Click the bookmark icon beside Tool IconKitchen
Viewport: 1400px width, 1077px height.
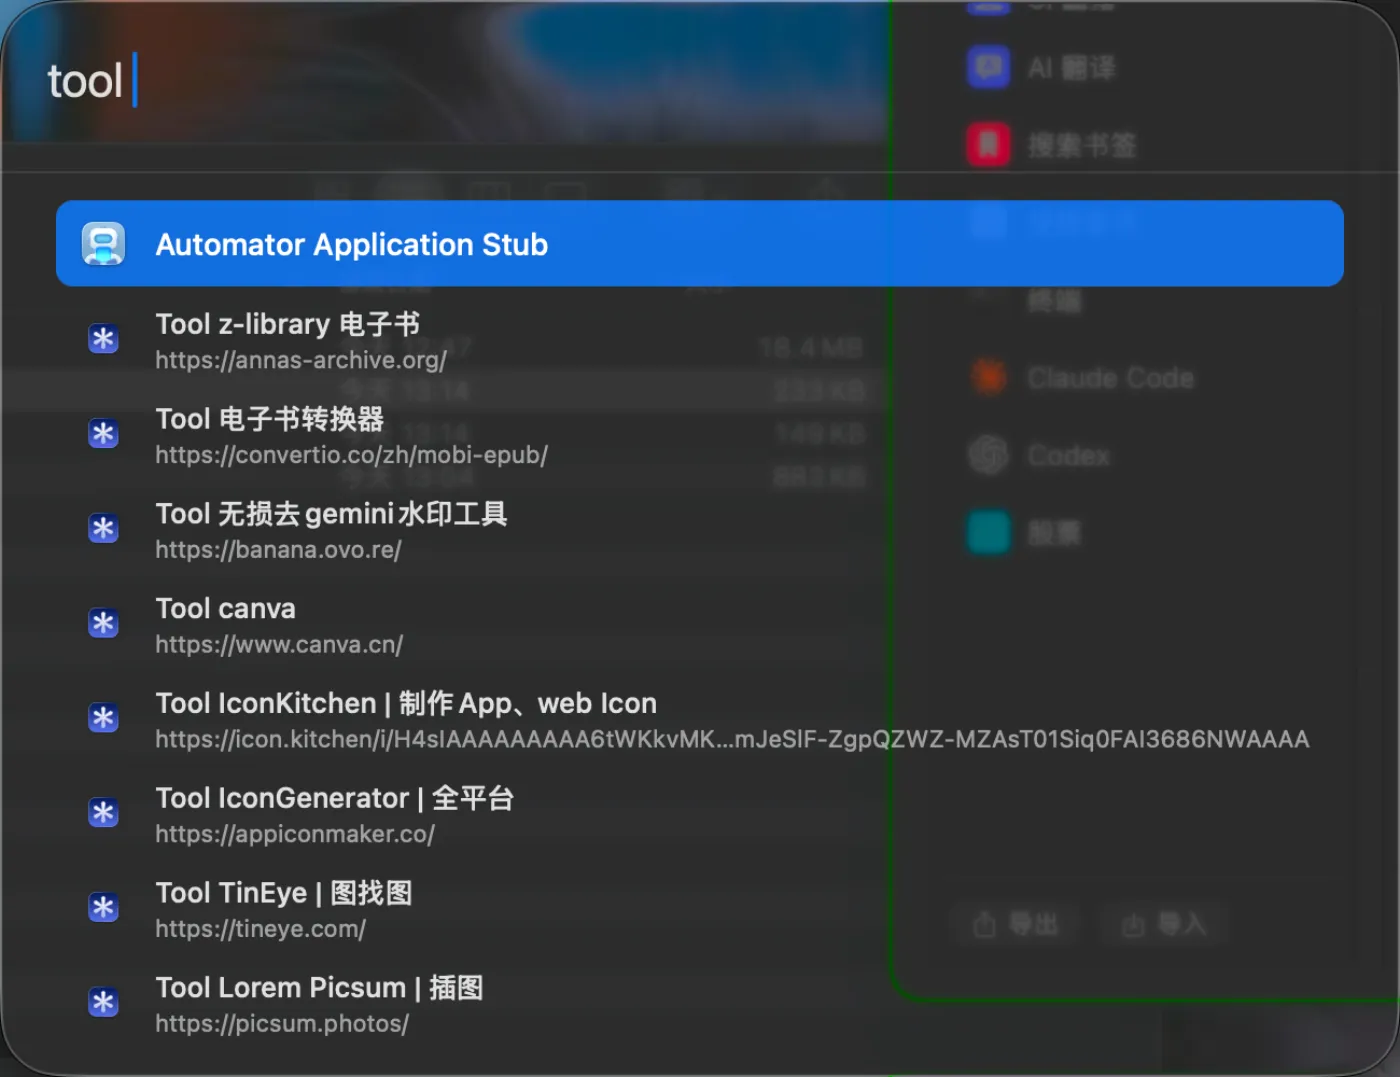pos(103,718)
